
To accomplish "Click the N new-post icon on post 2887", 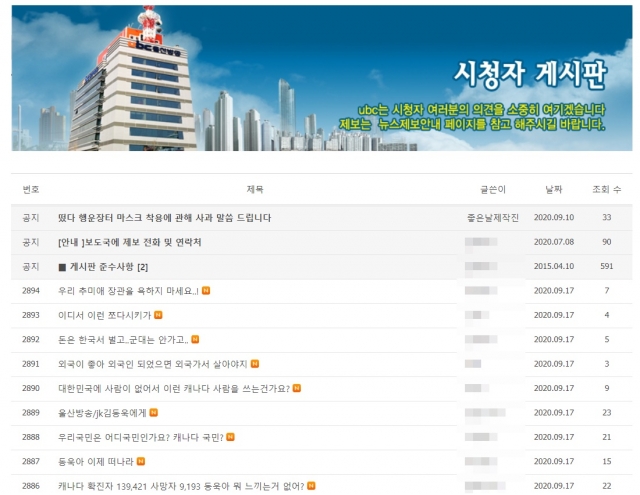I will click(x=141, y=462).
